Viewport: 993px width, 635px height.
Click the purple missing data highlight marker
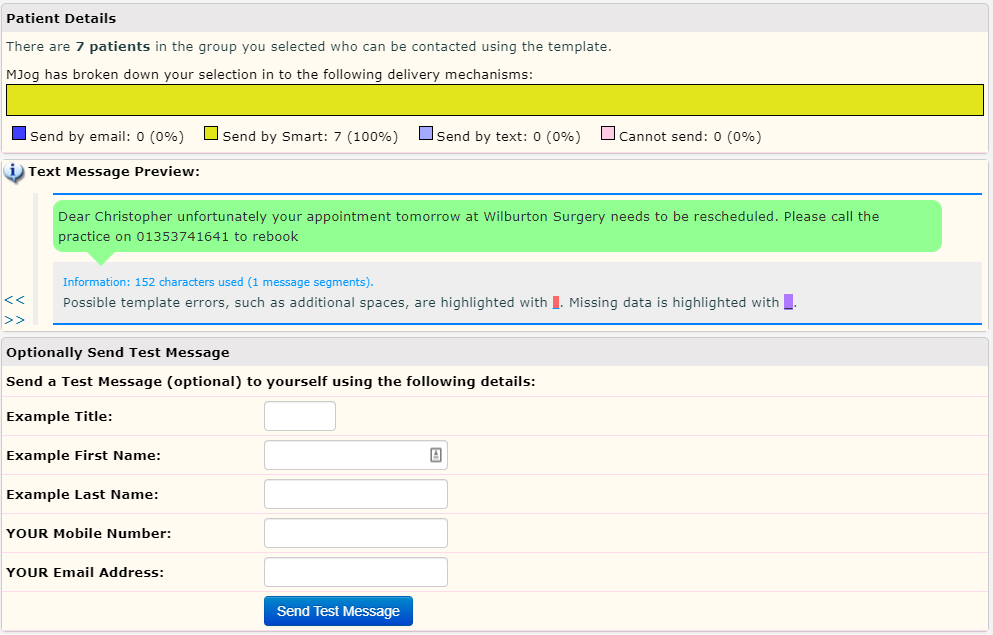[x=788, y=302]
